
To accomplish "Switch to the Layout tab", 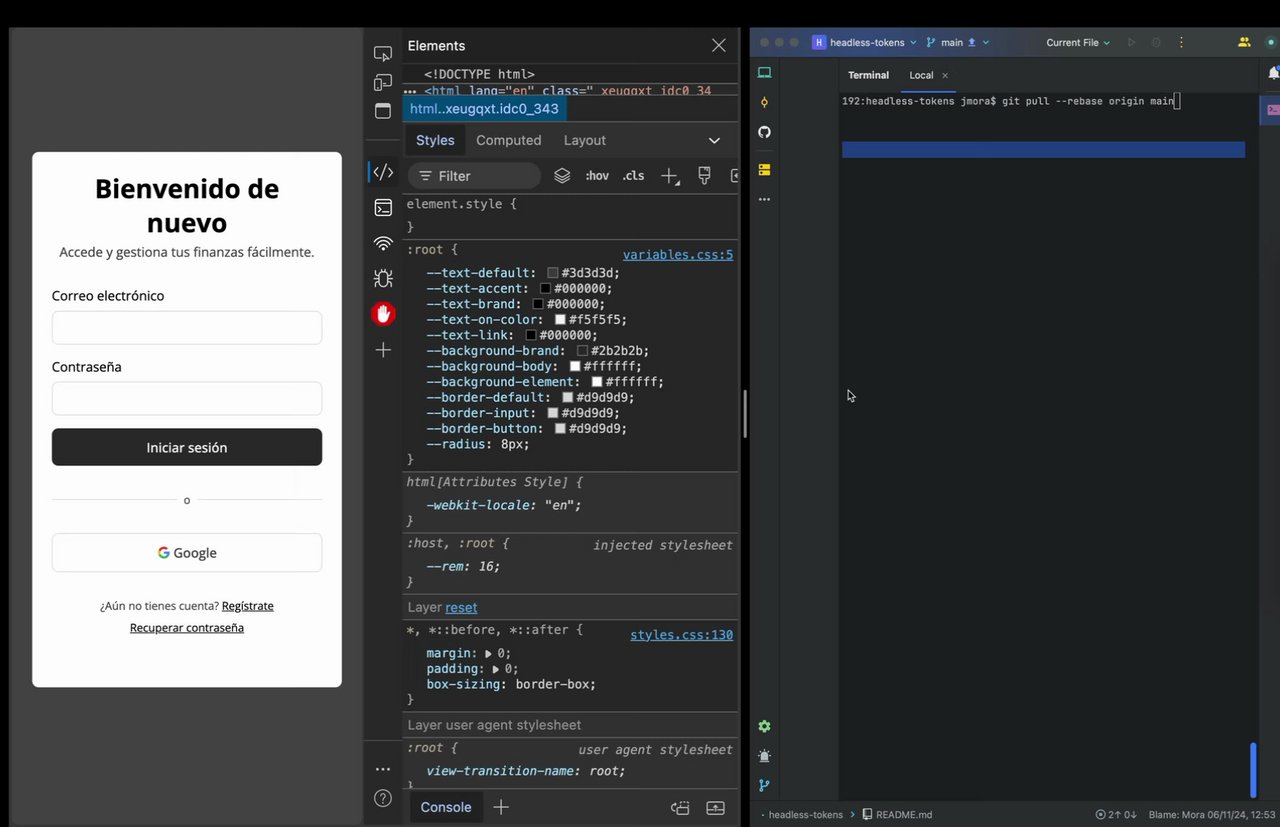I will [x=585, y=140].
